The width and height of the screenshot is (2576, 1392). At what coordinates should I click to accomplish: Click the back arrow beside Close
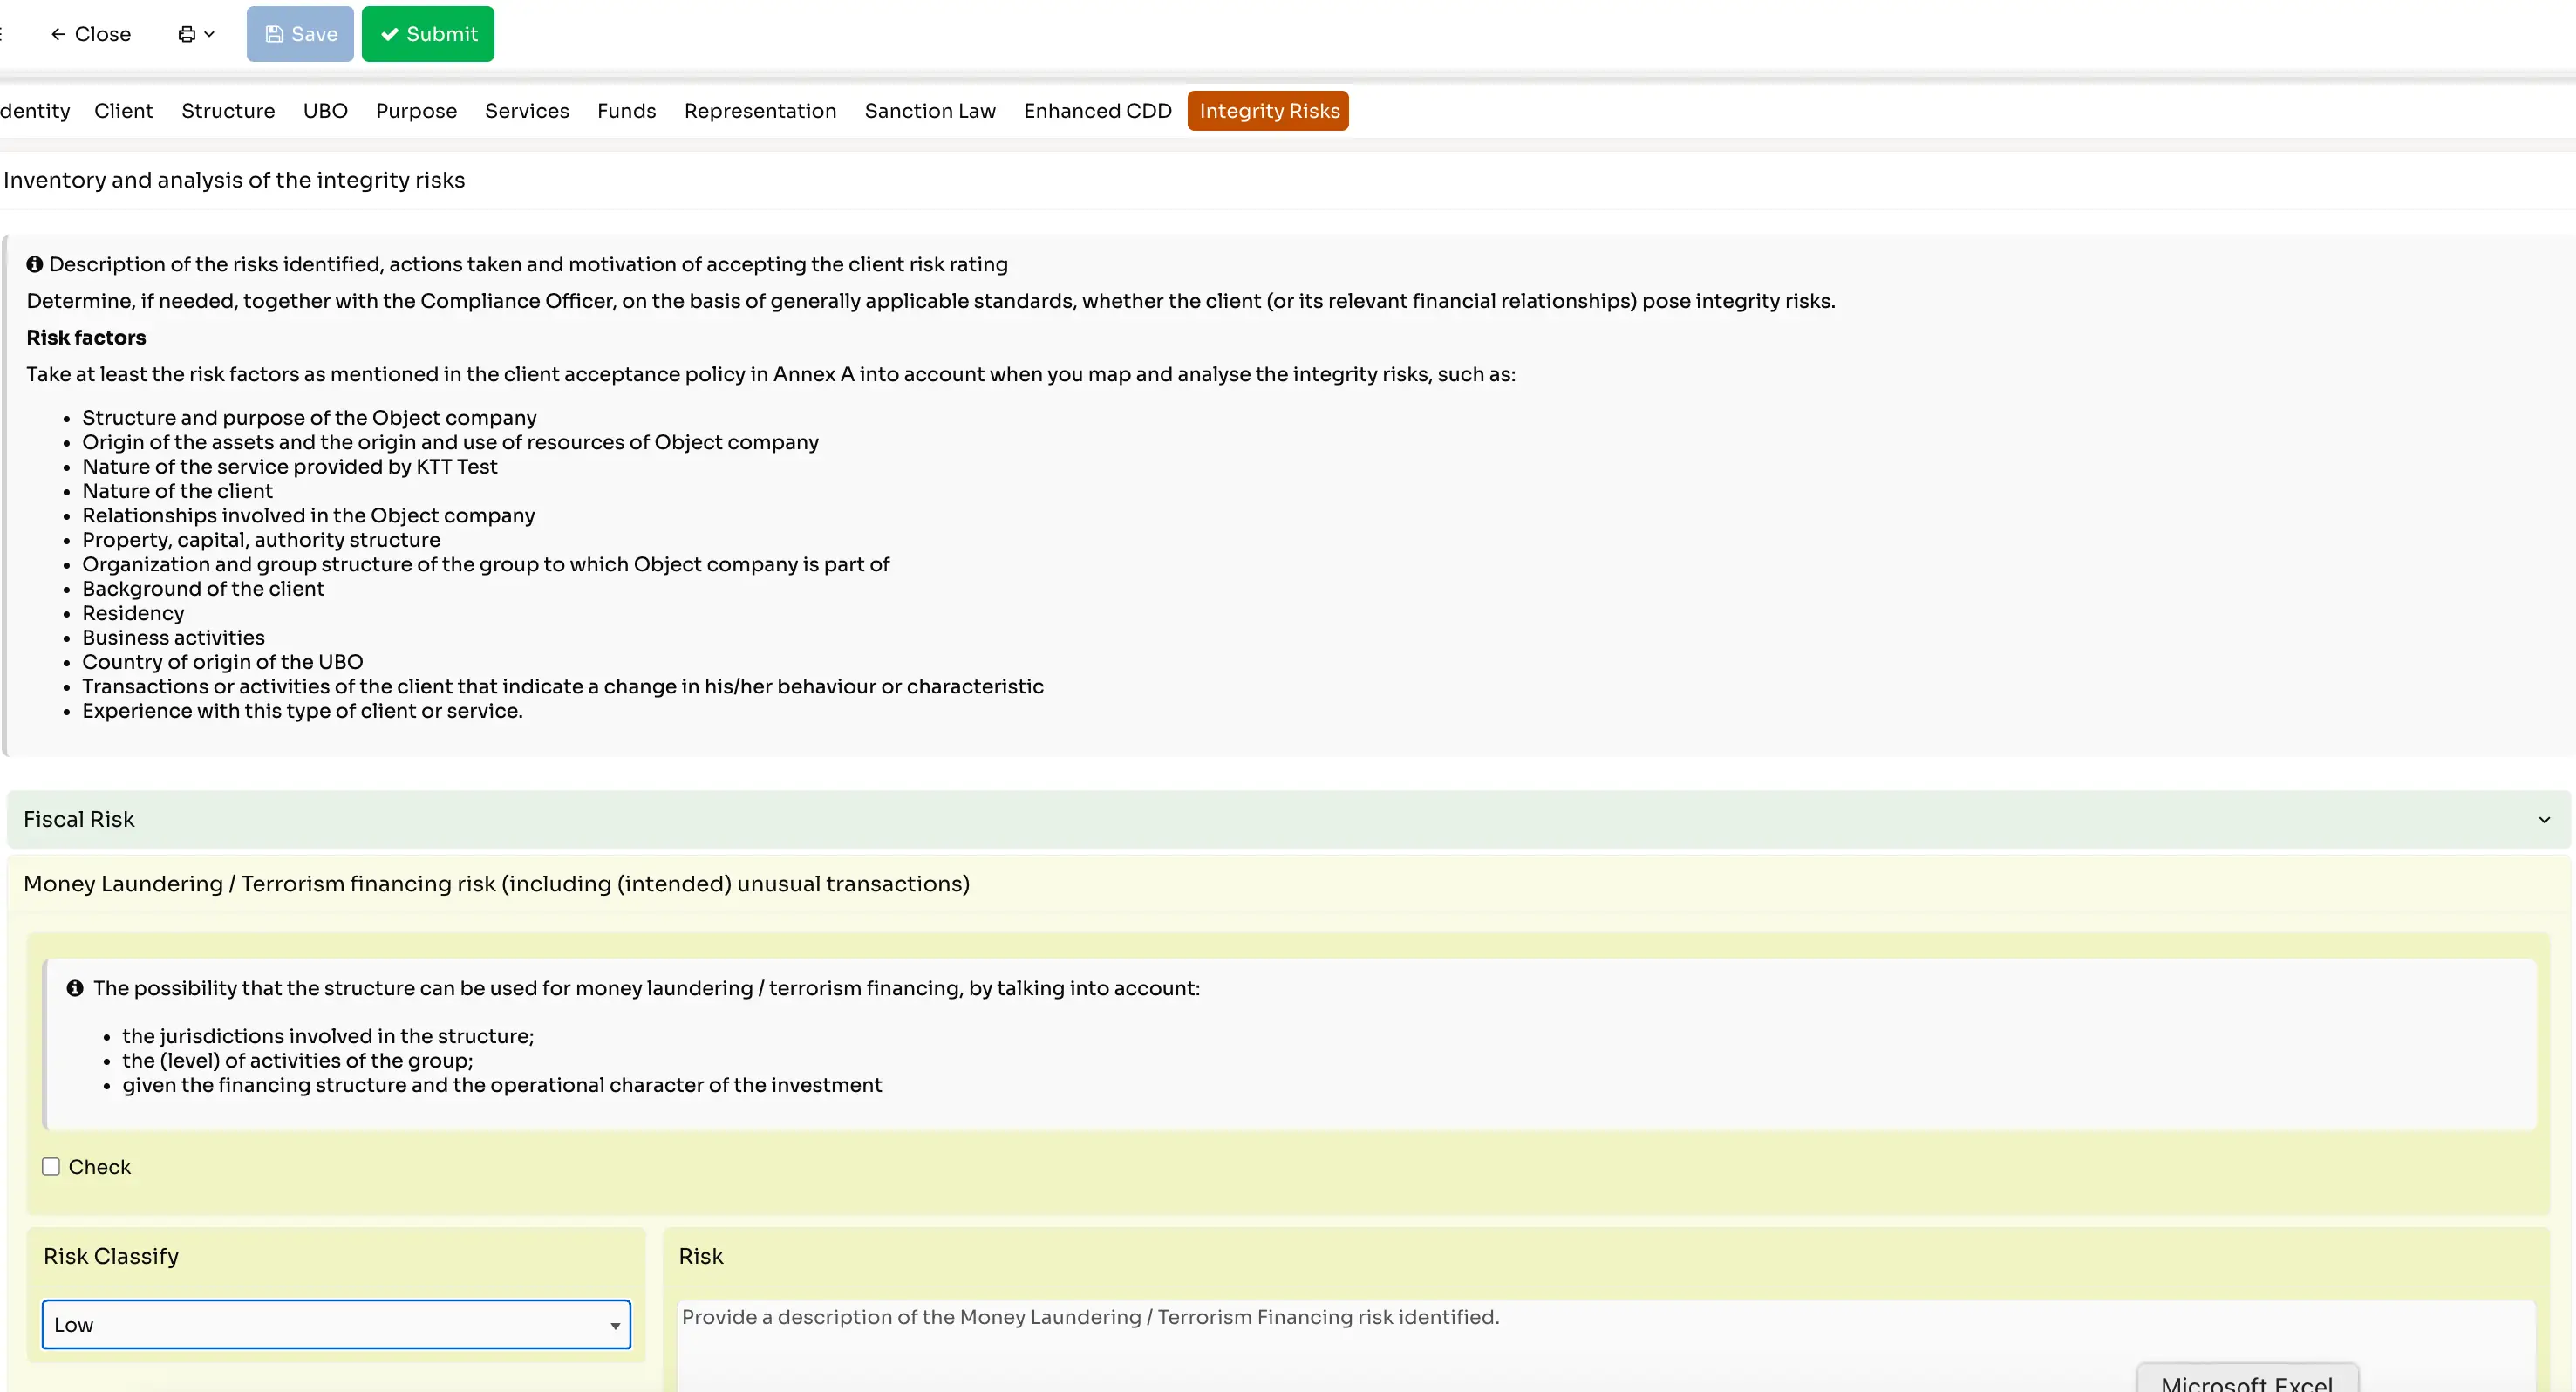tap(58, 33)
